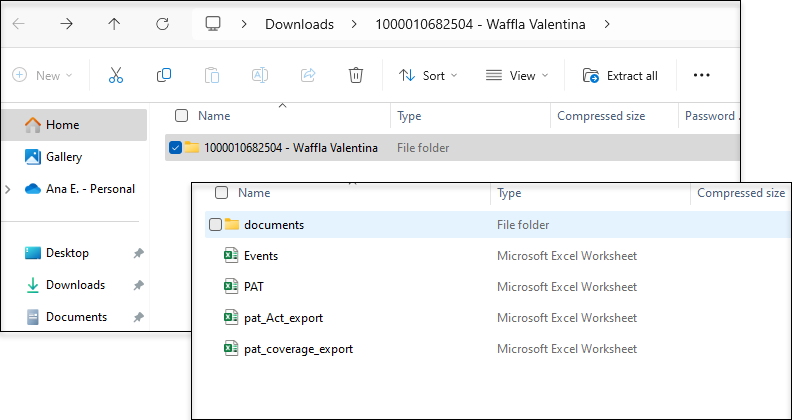Open the View dropdown menu
This screenshot has width=792, height=420.
517,75
